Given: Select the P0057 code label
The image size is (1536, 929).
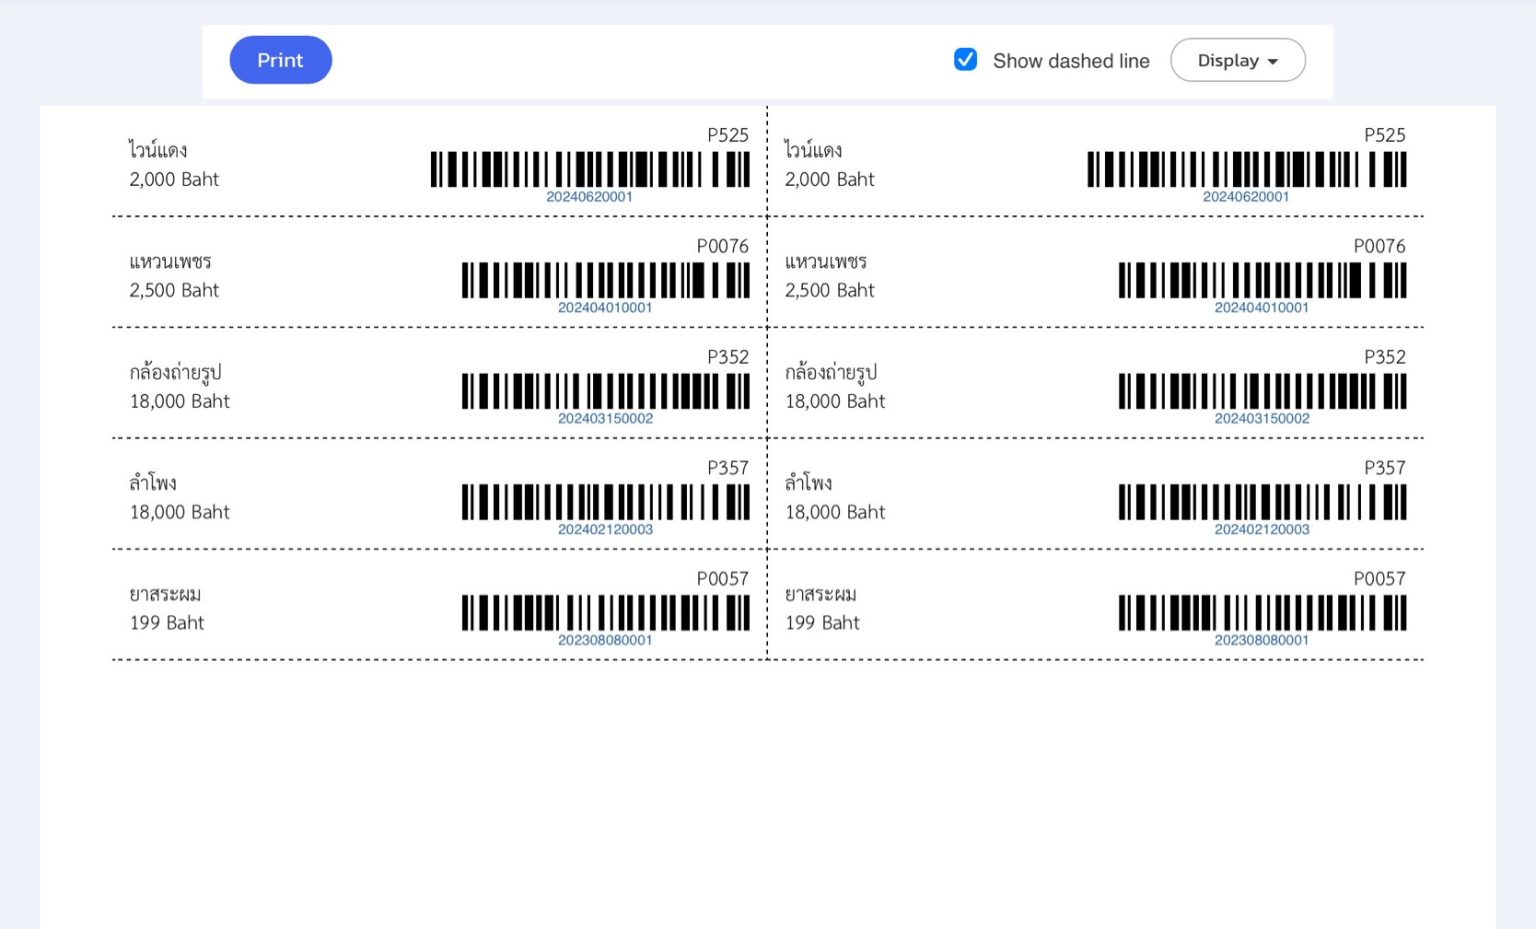Looking at the screenshot, I should [x=724, y=578].
